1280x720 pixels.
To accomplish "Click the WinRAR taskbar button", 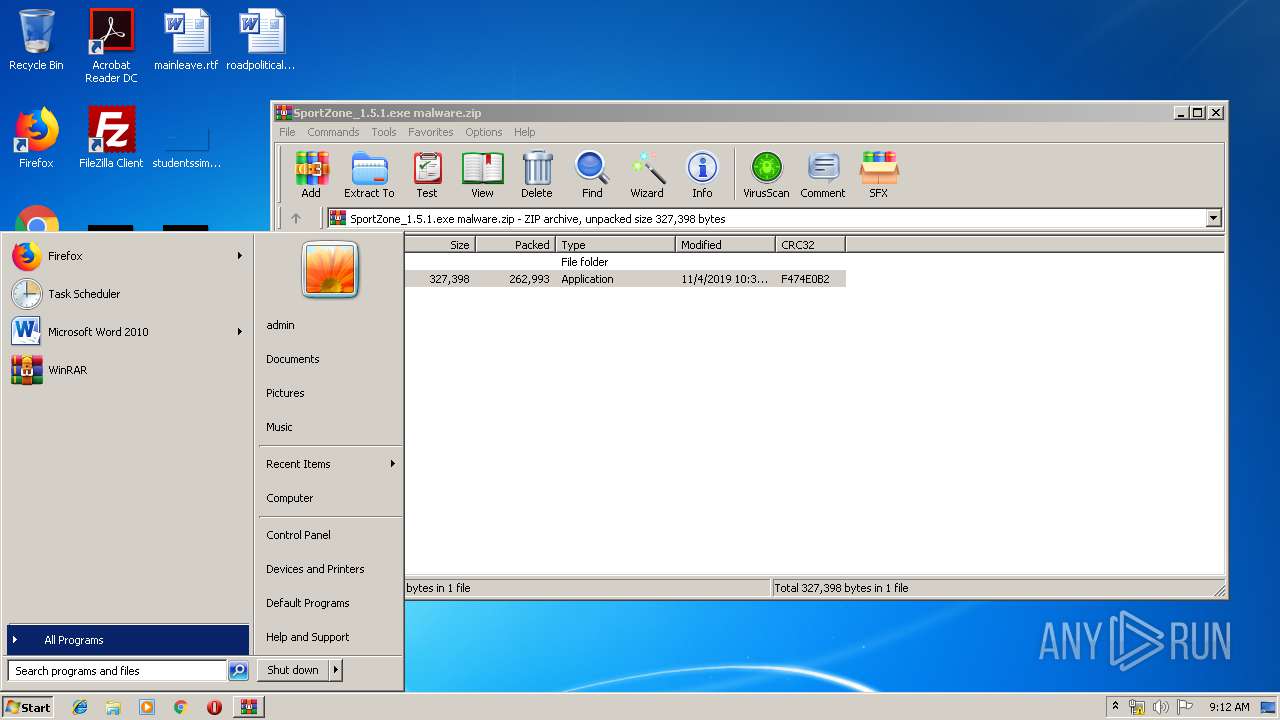I will (248, 707).
